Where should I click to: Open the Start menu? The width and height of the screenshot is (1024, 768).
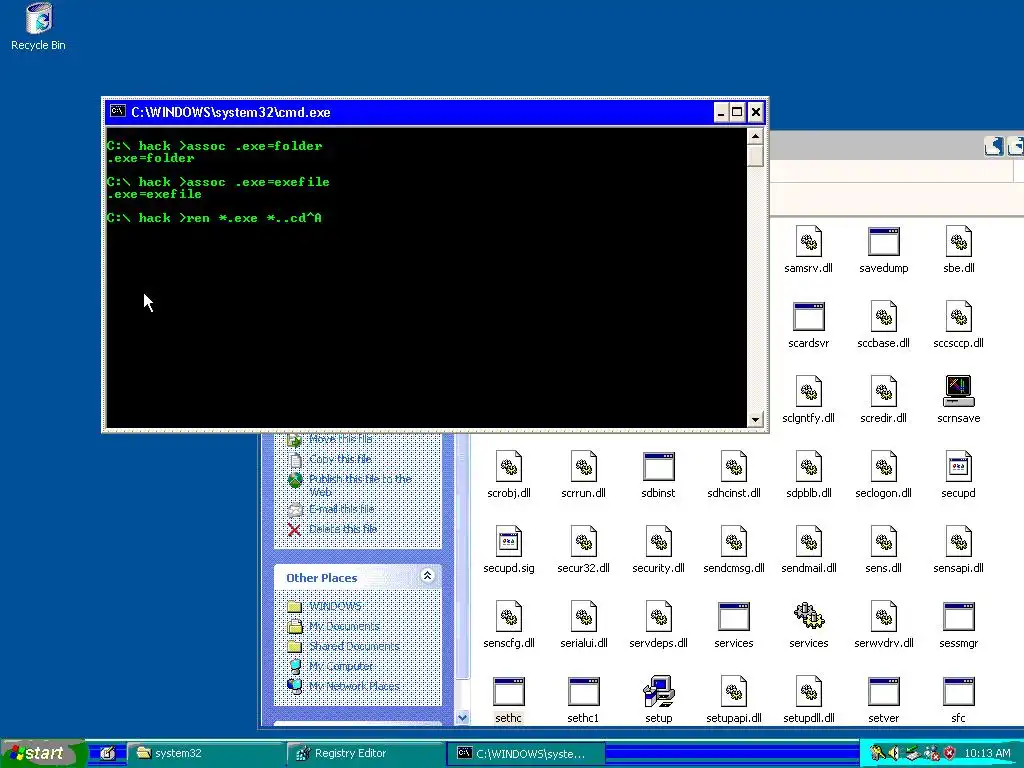pos(43,753)
